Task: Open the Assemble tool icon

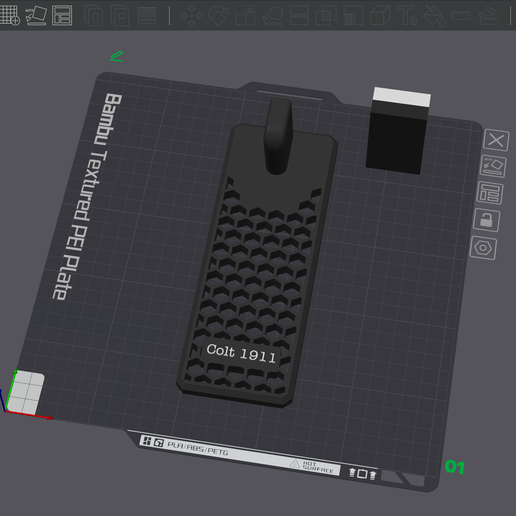Action: 488,16
